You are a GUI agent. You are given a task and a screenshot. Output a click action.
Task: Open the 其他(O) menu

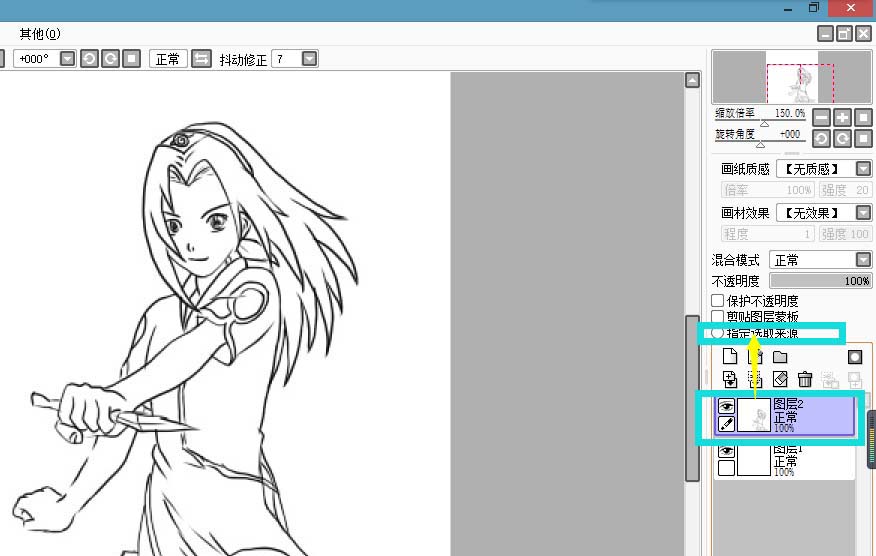[40, 34]
